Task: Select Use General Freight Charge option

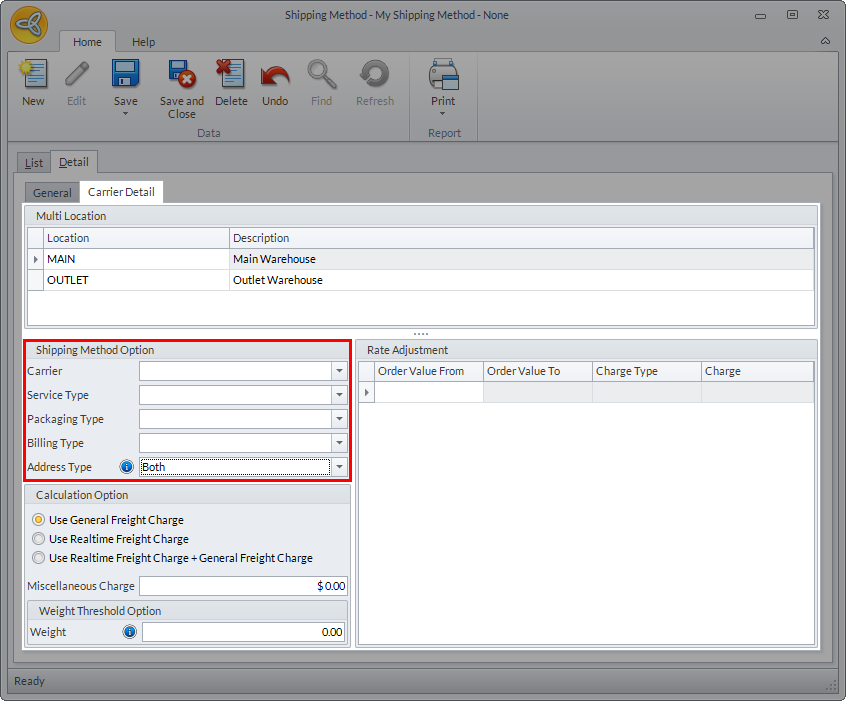Action: point(39,520)
